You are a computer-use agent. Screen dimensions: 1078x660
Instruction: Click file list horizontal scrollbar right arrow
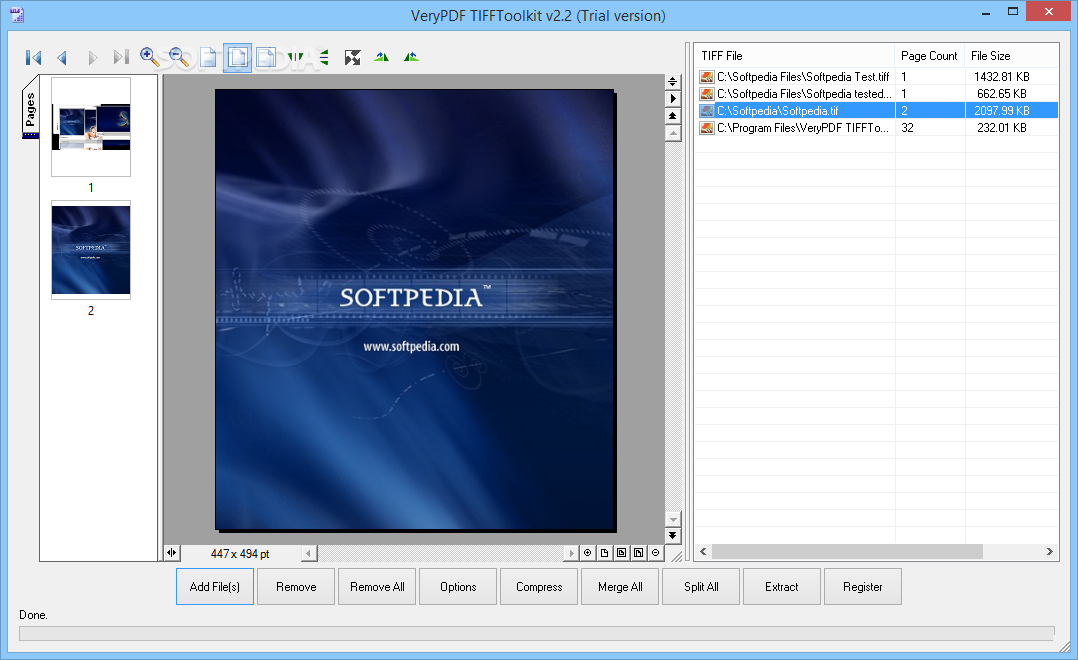tap(1050, 551)
